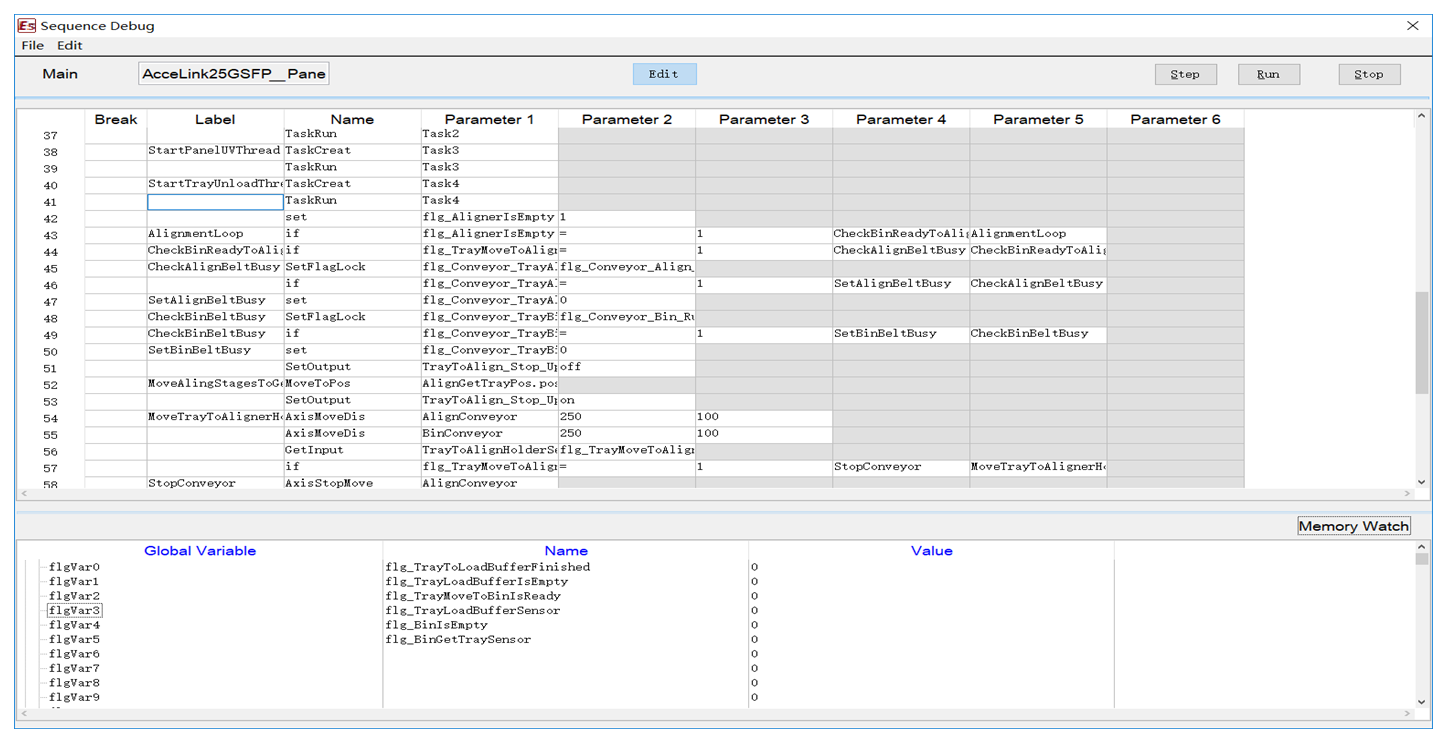The image size is (1446, 754).
Task: Open Memory Watch
Action: click(x=1353, y=526)
